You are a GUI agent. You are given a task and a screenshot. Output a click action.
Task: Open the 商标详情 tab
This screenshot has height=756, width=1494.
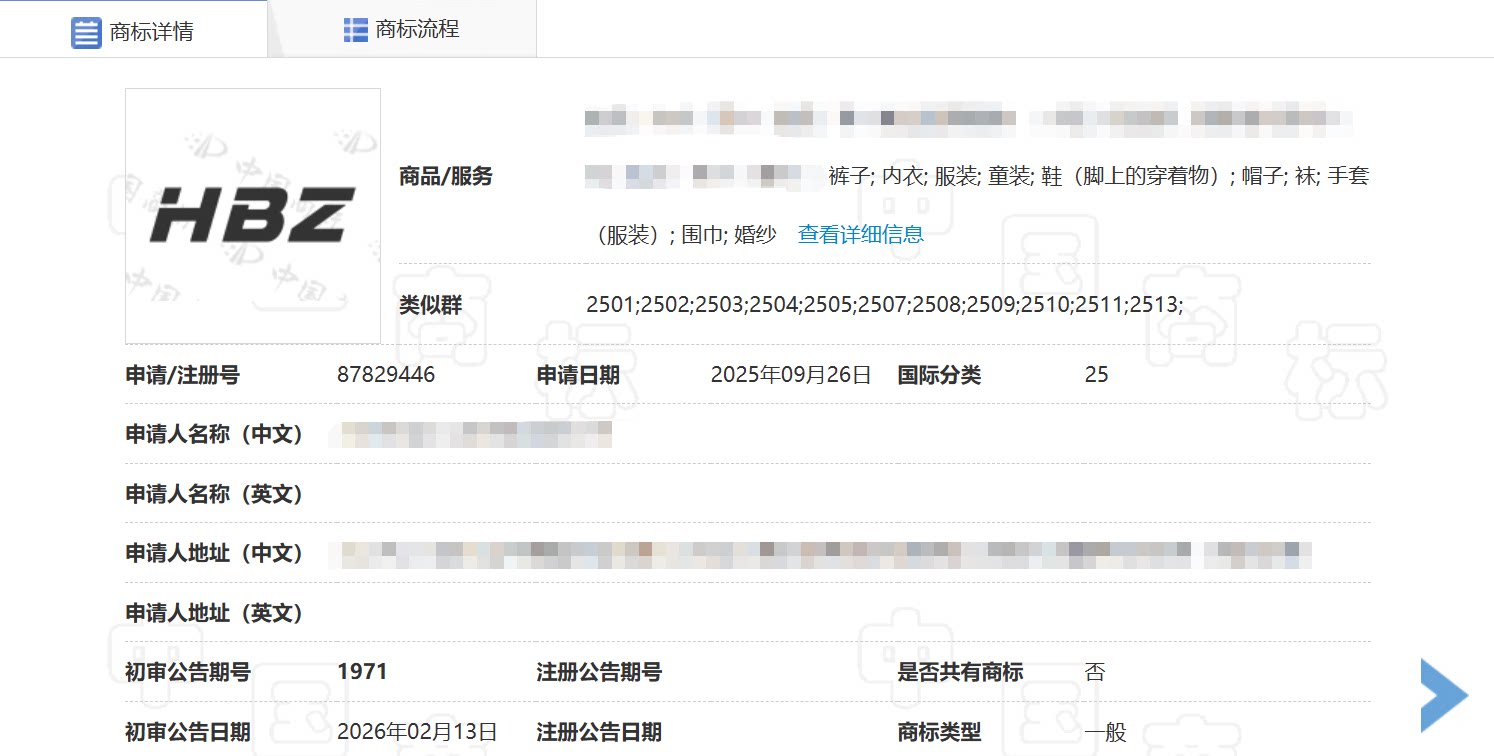coord(133,30)
